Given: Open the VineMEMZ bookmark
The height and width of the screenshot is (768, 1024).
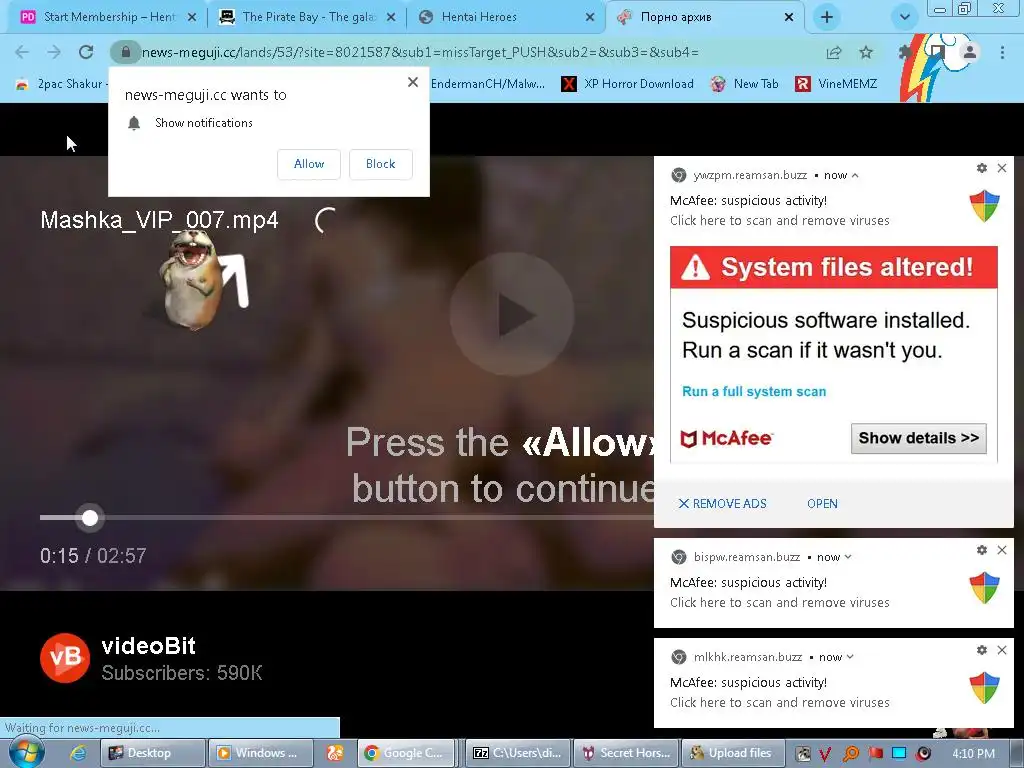Looking at the screenshot, I should click(x=836, y=84).
